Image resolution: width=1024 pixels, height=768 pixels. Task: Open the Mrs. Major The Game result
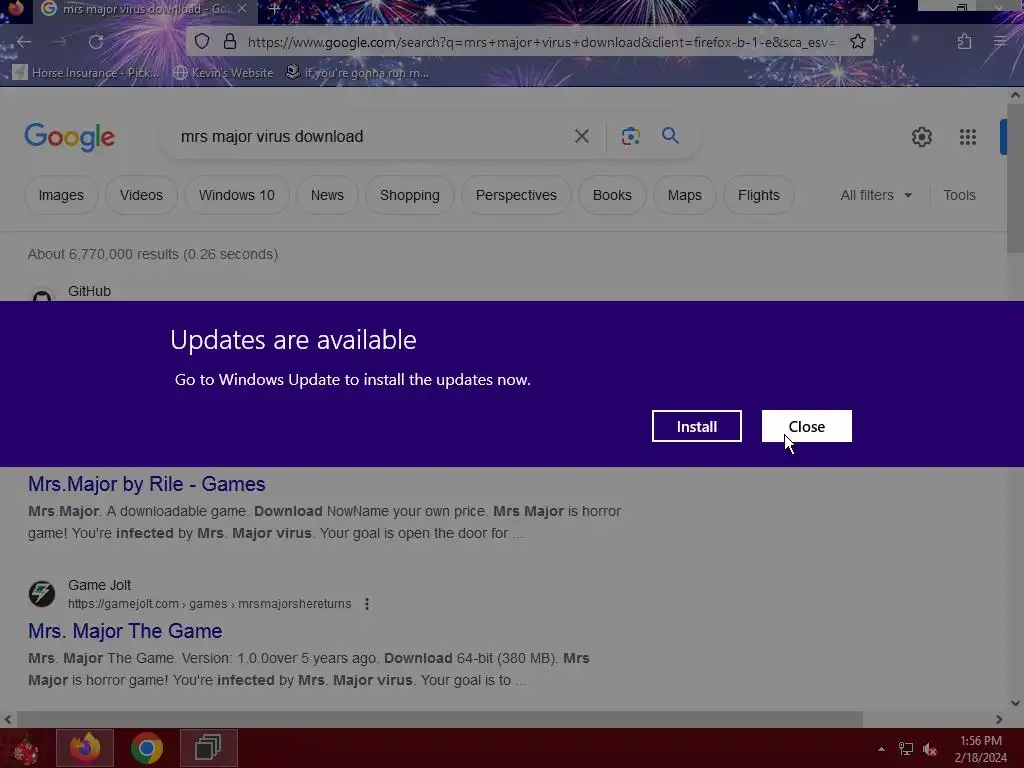[x=125, y=631]
